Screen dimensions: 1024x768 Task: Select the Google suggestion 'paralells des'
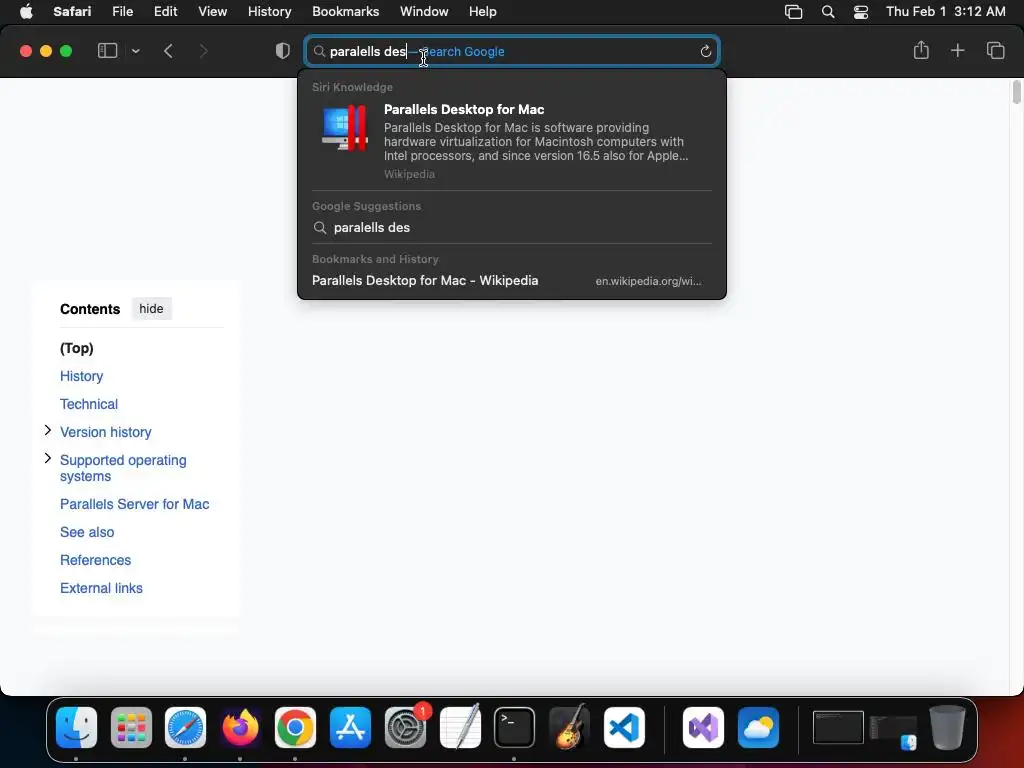(x=512, y=227)
